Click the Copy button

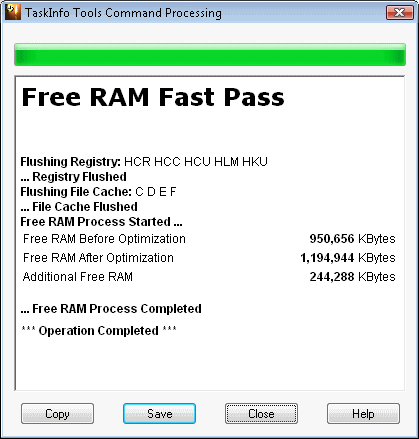tap(57, 414)
